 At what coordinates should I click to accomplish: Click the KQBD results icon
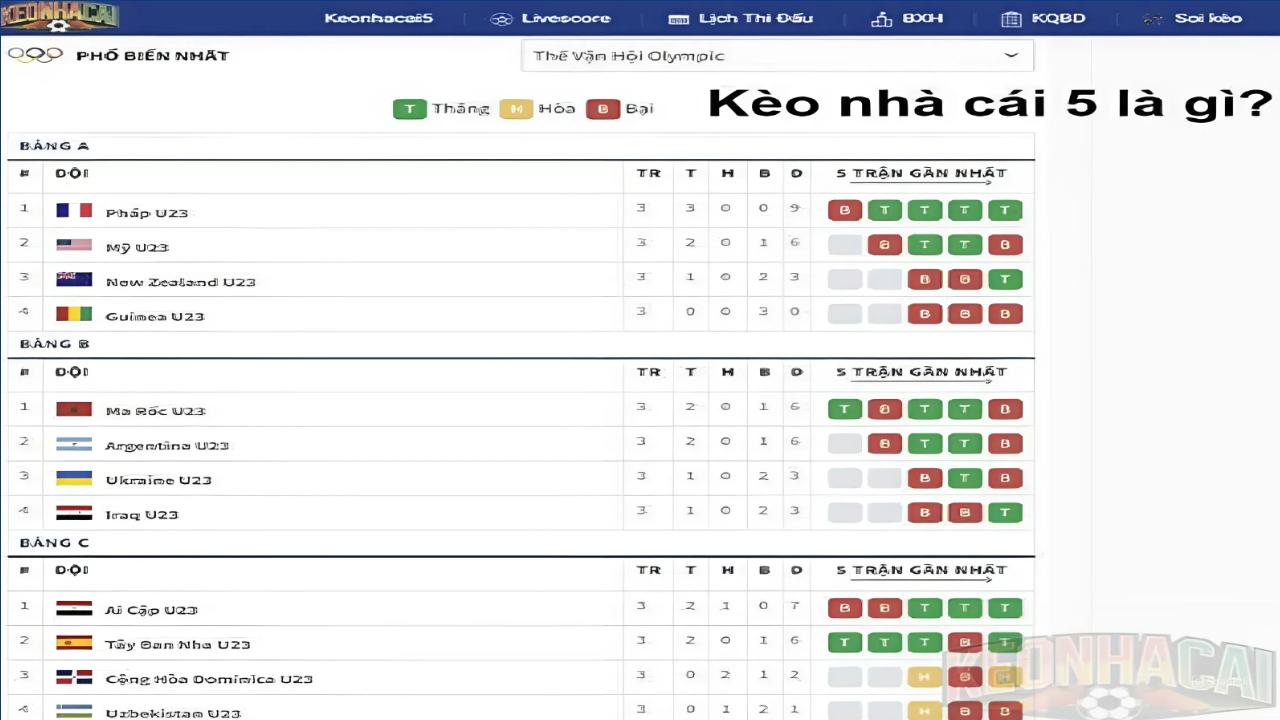coord(1011,19)
